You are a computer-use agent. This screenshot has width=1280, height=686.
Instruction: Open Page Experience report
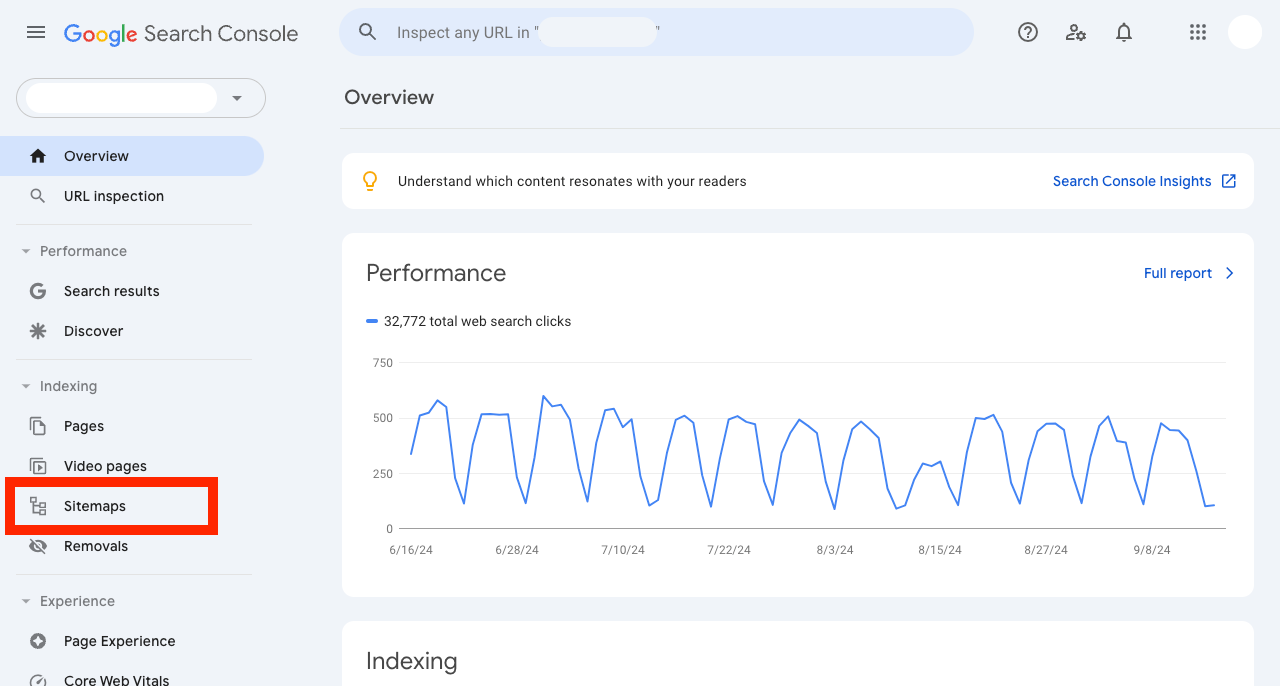point(132,641)
